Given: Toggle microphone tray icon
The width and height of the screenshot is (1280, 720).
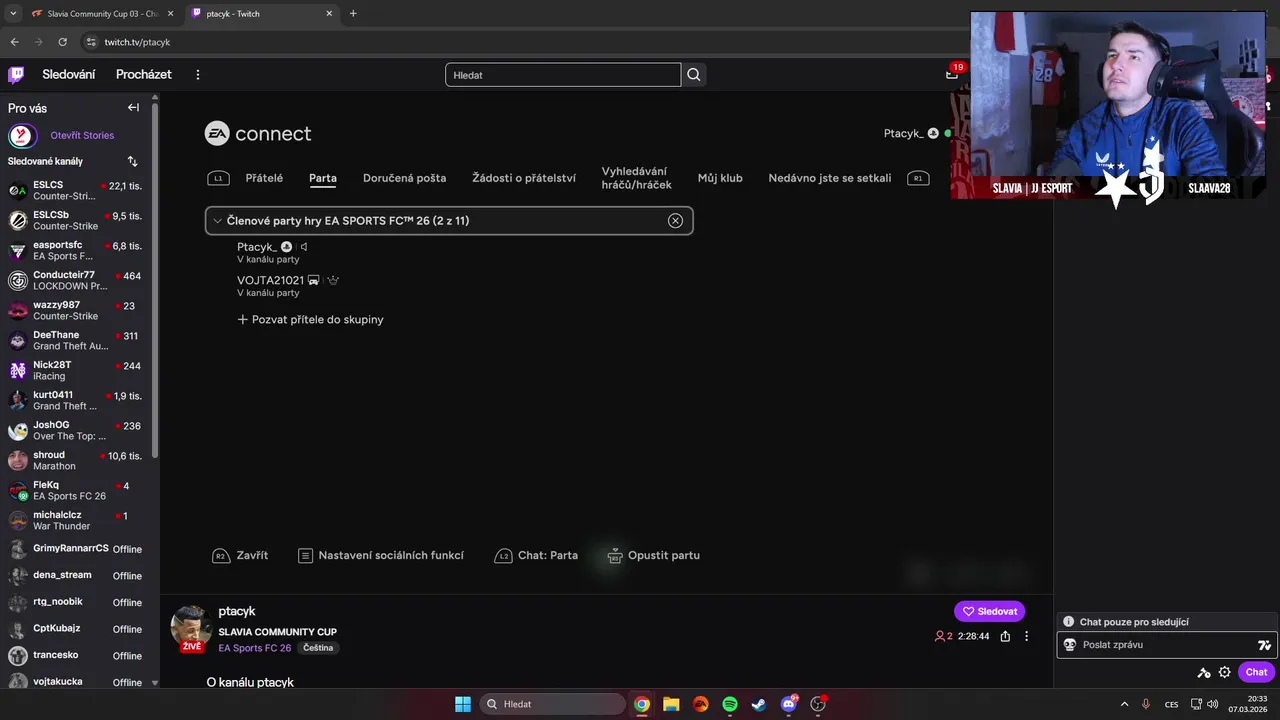Looking at the screenshot, I should coord(1146,704).
